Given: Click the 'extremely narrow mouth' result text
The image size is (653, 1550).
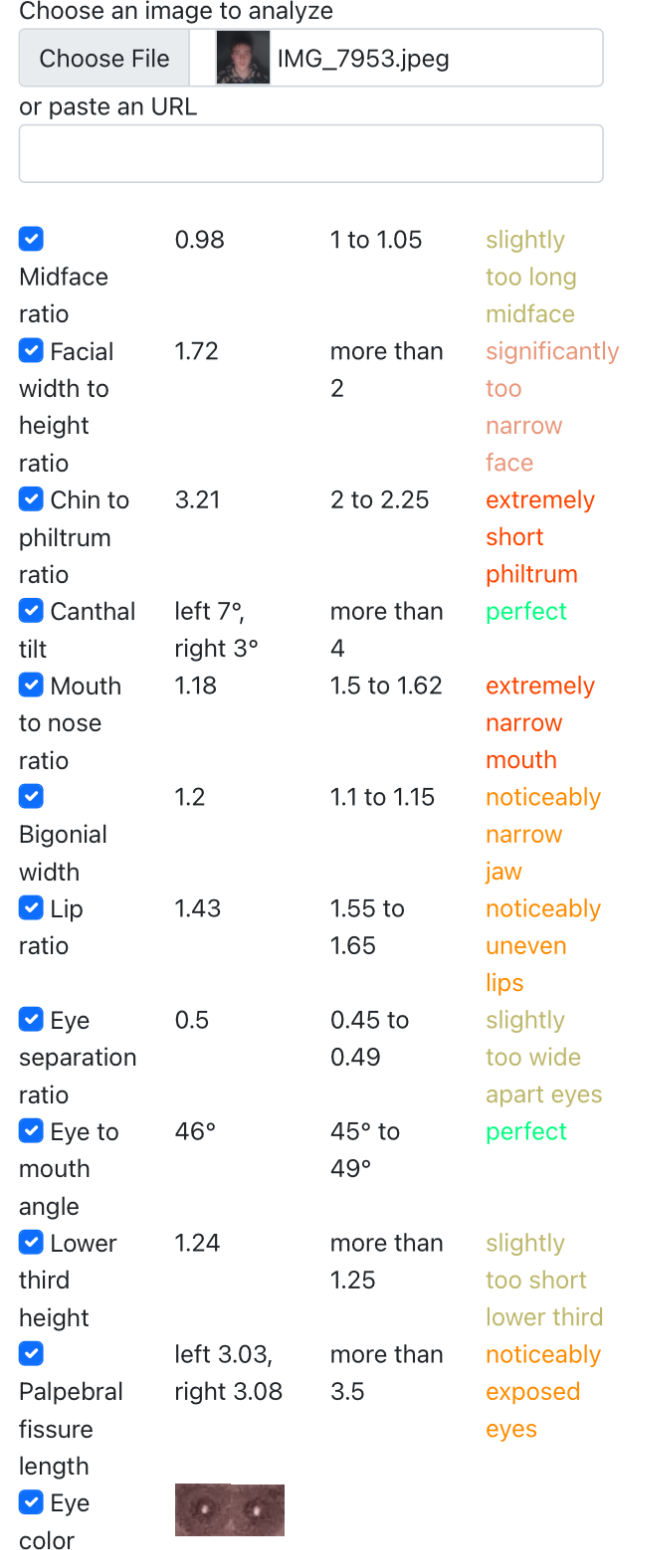Looking at the screenshot, I should click(x=540, y=723).
